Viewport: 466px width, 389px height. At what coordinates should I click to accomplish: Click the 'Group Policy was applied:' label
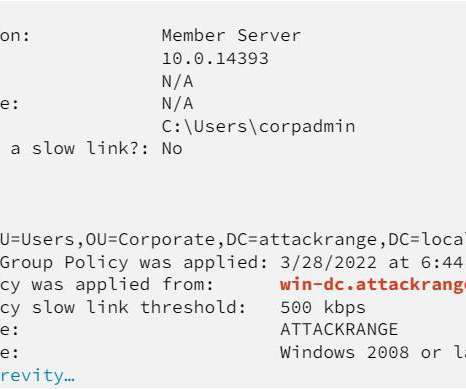click(134, 262)
